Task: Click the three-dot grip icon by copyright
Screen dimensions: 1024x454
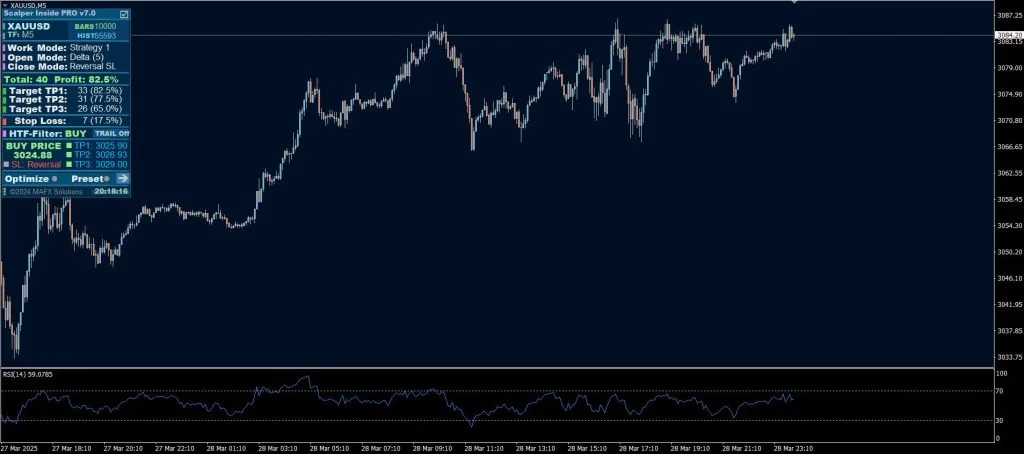Action: tap(5, 192)
